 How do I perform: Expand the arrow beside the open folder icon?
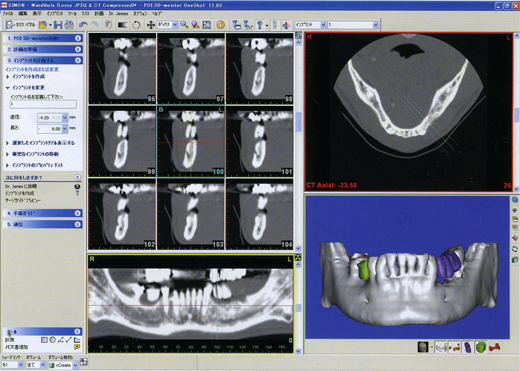pyautogui.click(x=50, y=25)
